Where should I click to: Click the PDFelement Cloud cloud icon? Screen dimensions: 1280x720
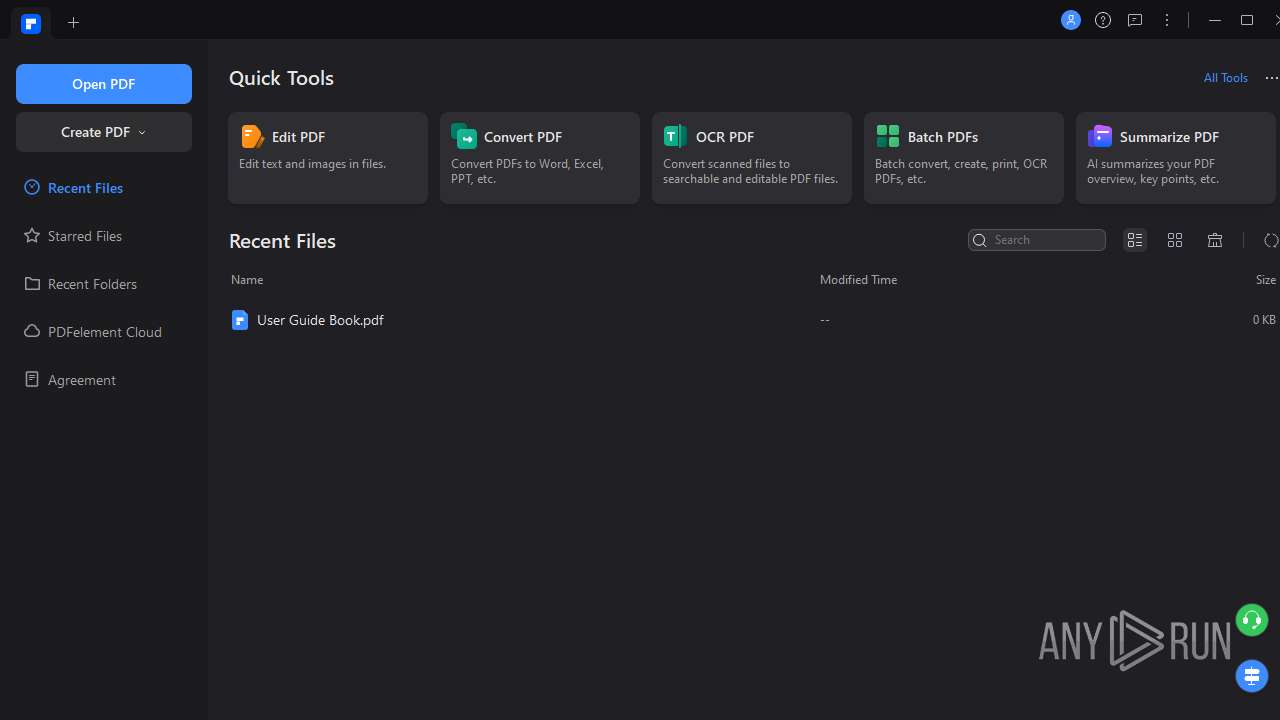pyautogui.click(x=32, y=331)
